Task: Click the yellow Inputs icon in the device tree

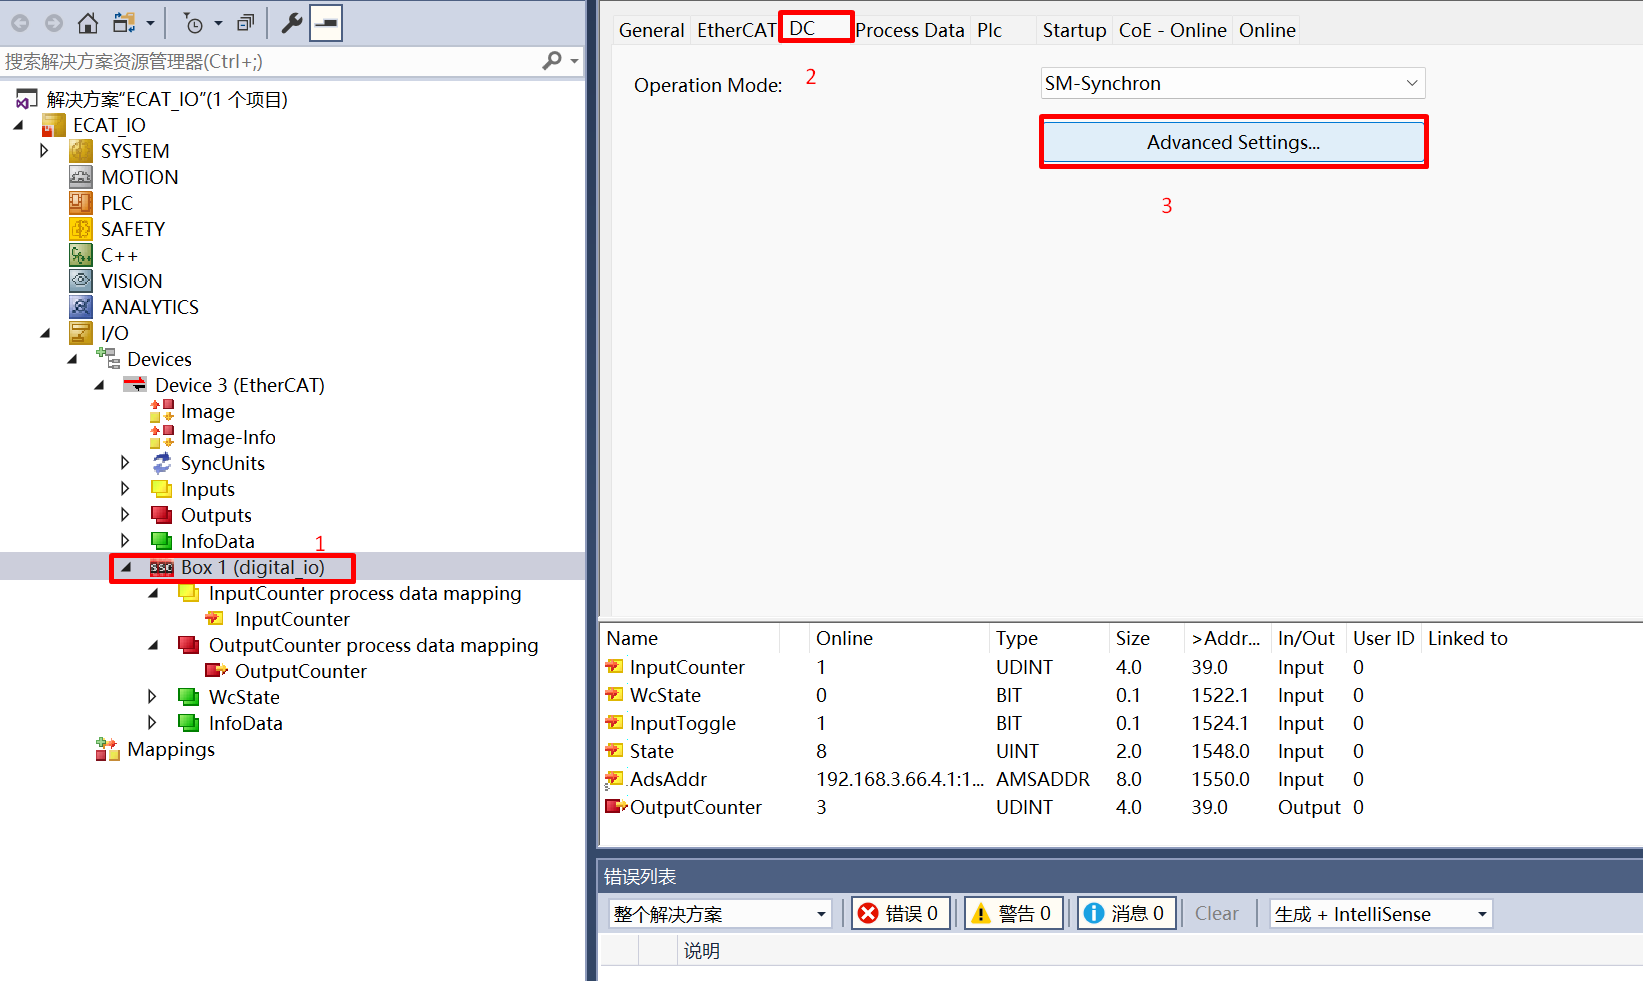Action: point(162,488)
